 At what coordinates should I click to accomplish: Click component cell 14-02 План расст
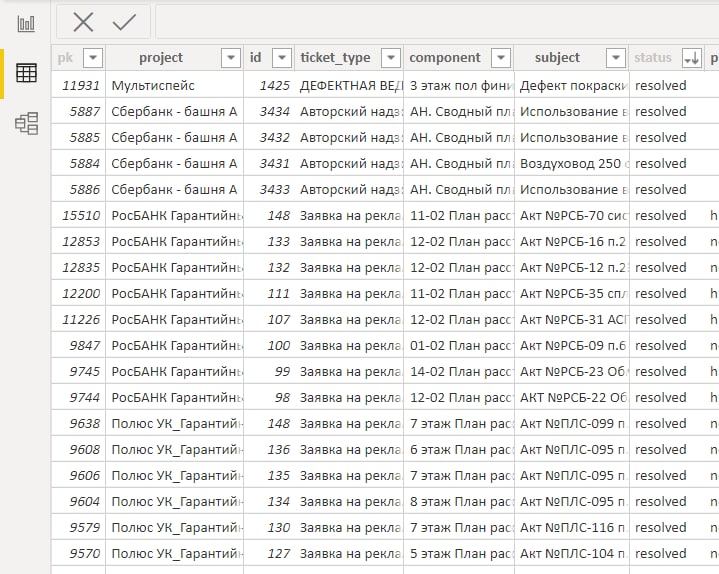(459, 371)
